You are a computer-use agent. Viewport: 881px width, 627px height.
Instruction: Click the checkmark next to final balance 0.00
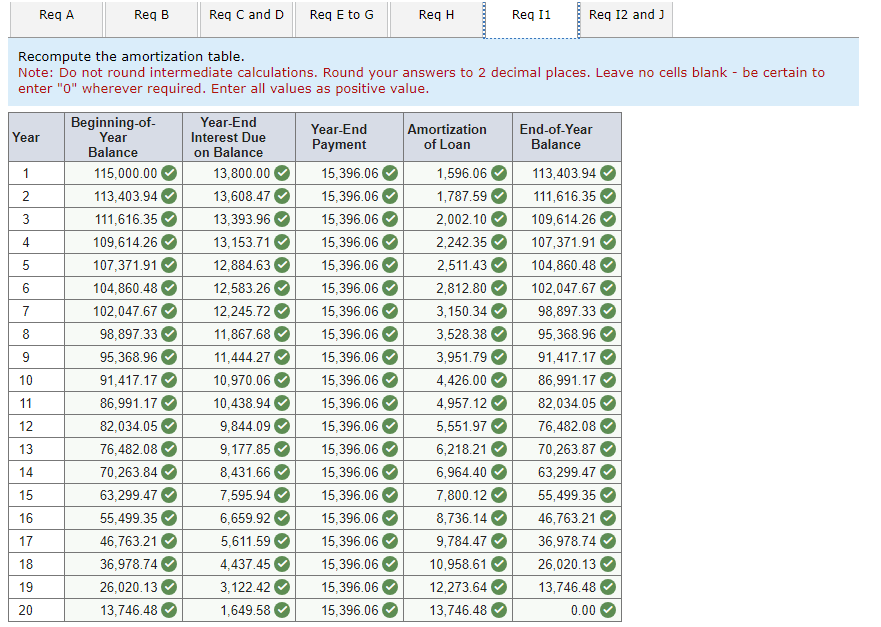point(608,609)
